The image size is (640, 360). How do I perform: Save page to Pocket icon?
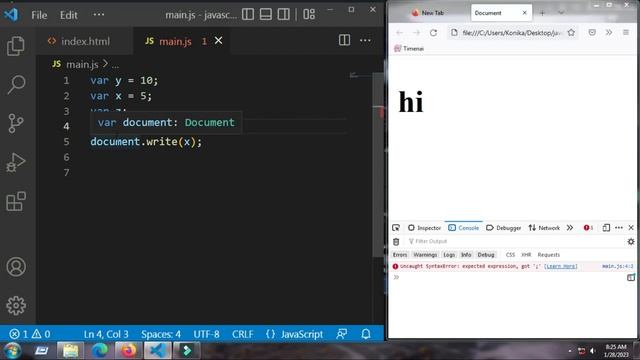coord(592,33)
